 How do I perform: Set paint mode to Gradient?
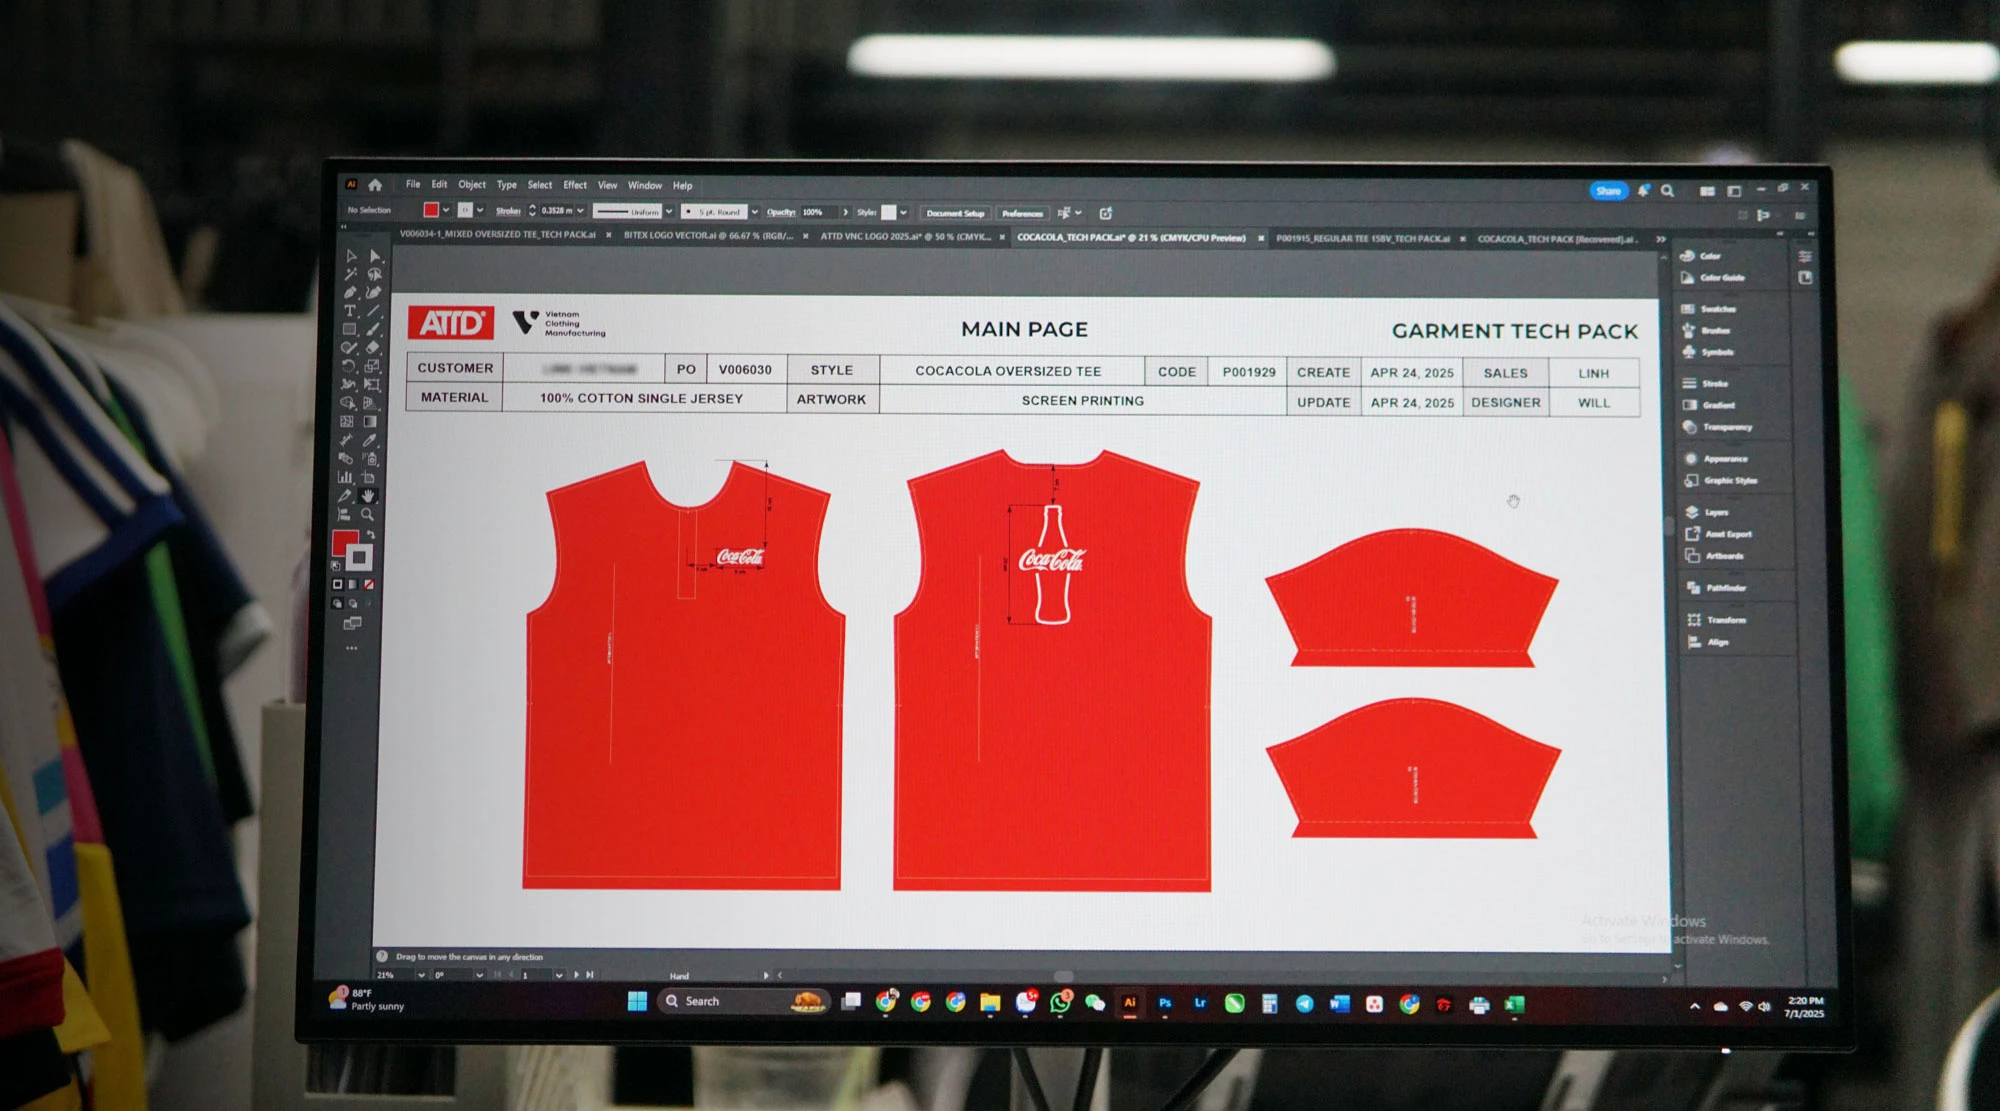tap(353, 584)
